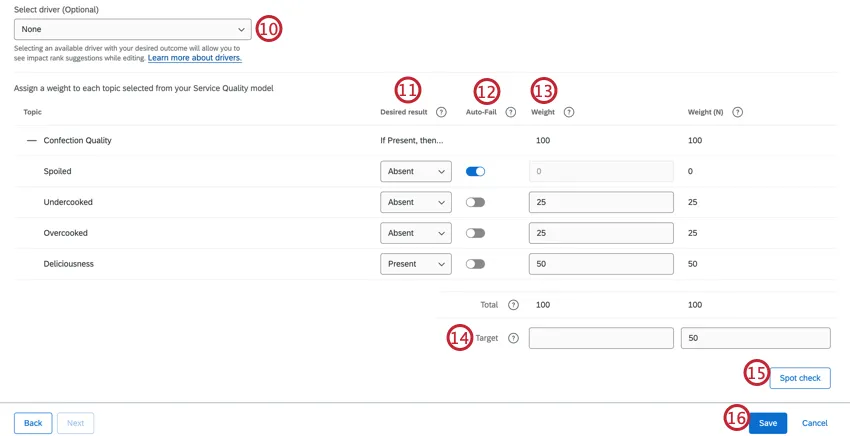Image resolution: width=850 pixels, height=436 pixels.
Task: Click the help icon next to Target
Action: [x=513, y=338]
